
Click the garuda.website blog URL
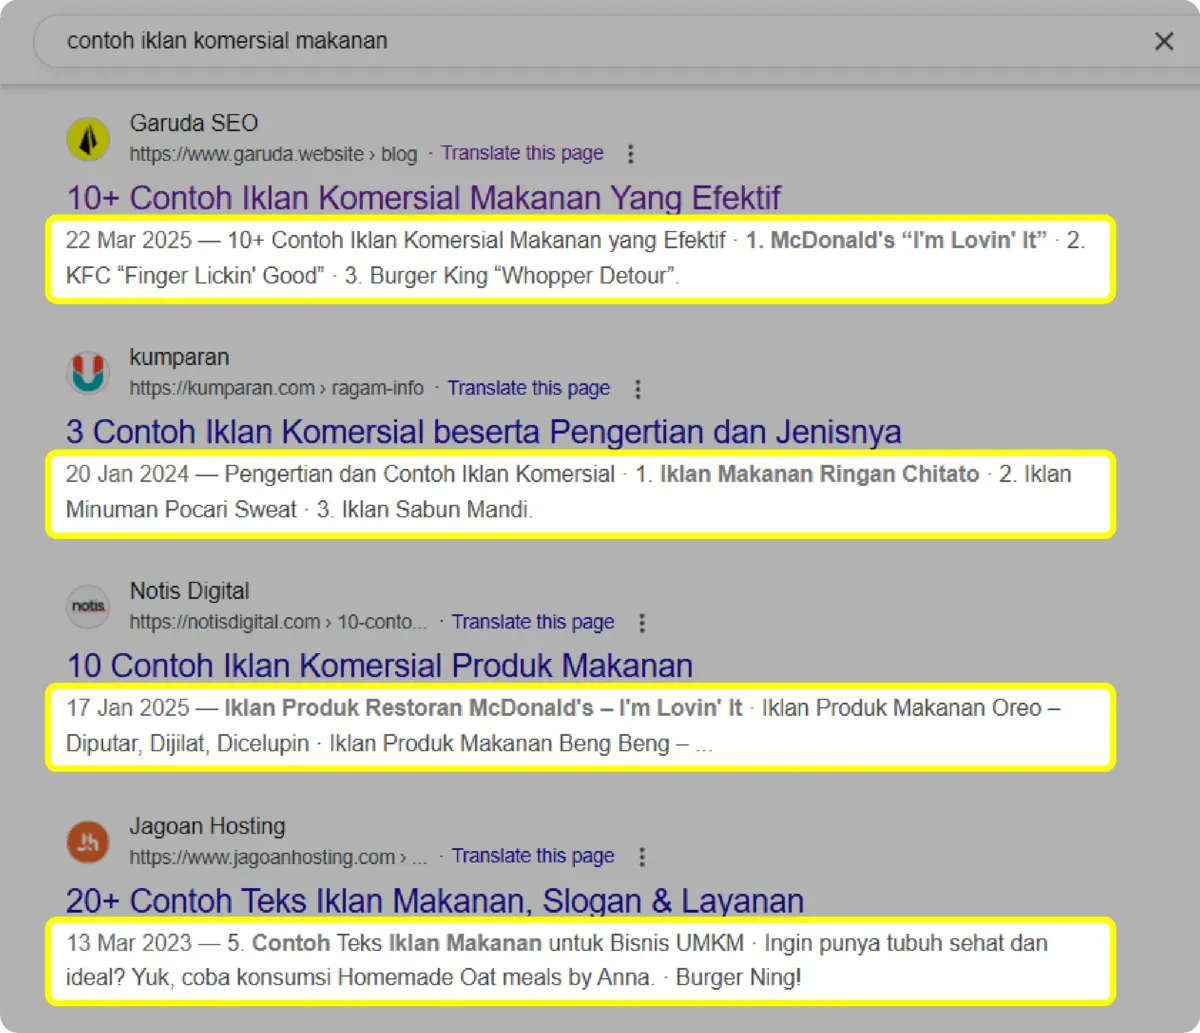click(273, 154)
